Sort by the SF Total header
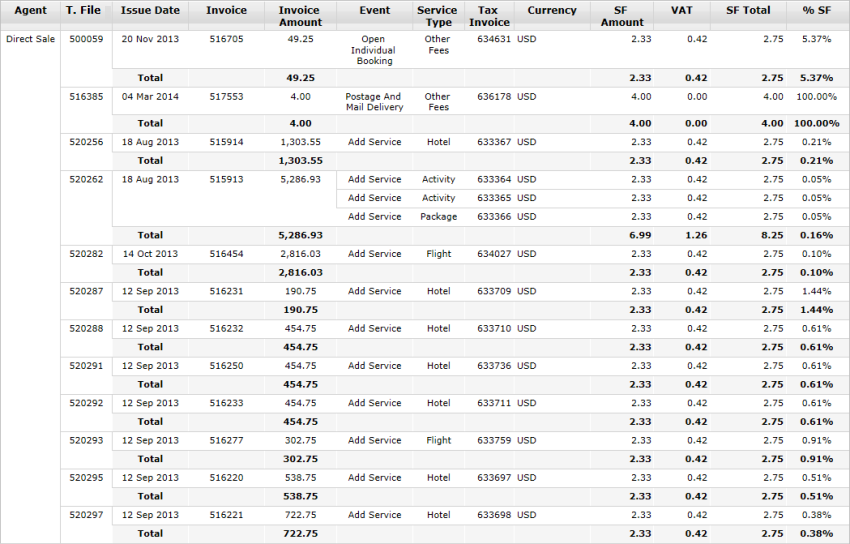This screenshot has height=544, width=850. point(748,10)
